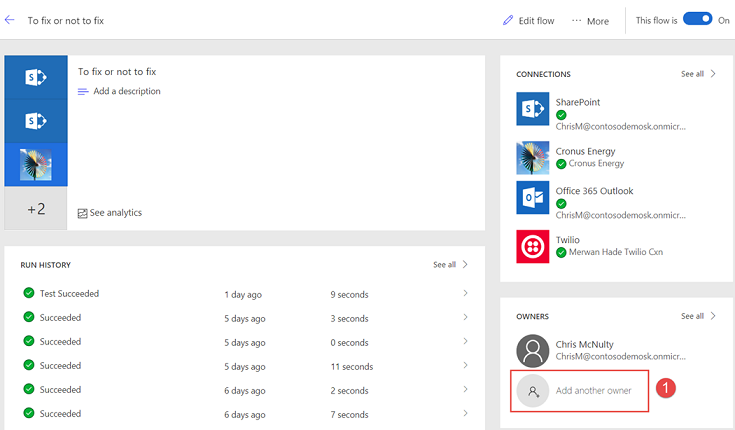The width and height of the screenshot is (735, 430).
Task: Toggle the flow On/Off switch
Action: [697, 19]
